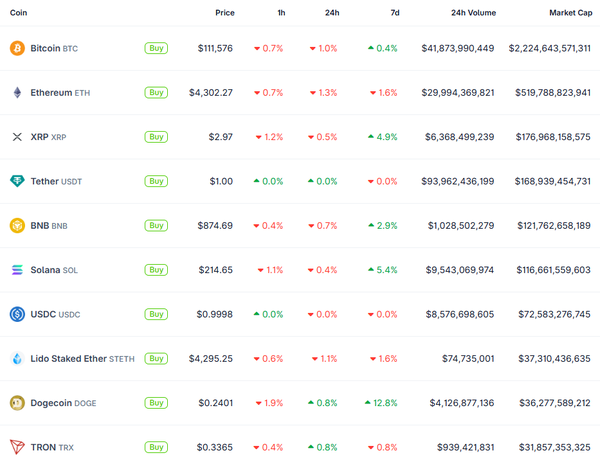Click the TRON logo icon
This screenshot has width=600, height=462.
[x=17, y=447]
